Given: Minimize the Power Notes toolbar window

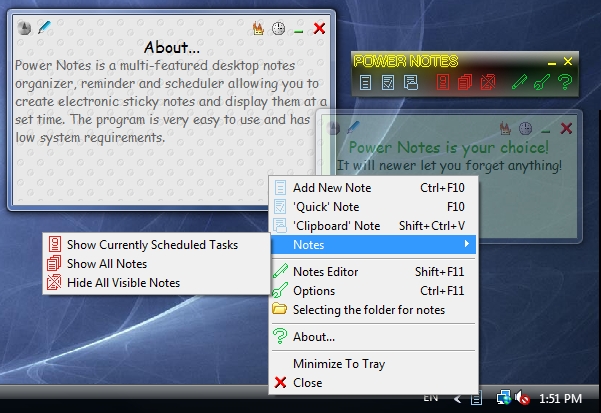Looking at the screenshot, I should [x=552, y=63].
